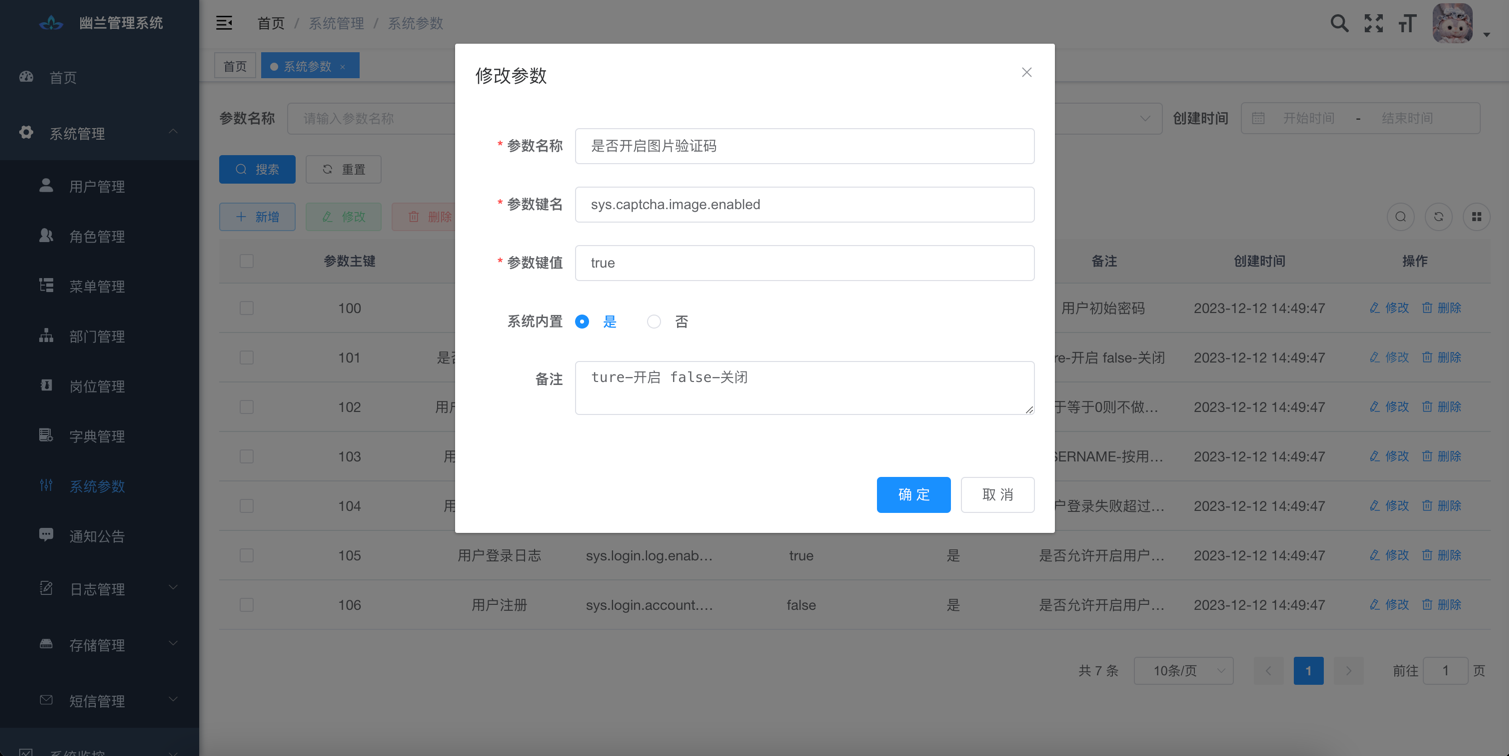The width and height of the screenshot is (1509, 756).
Task: Click the table refresh round icon
Action: (1439, 217)
